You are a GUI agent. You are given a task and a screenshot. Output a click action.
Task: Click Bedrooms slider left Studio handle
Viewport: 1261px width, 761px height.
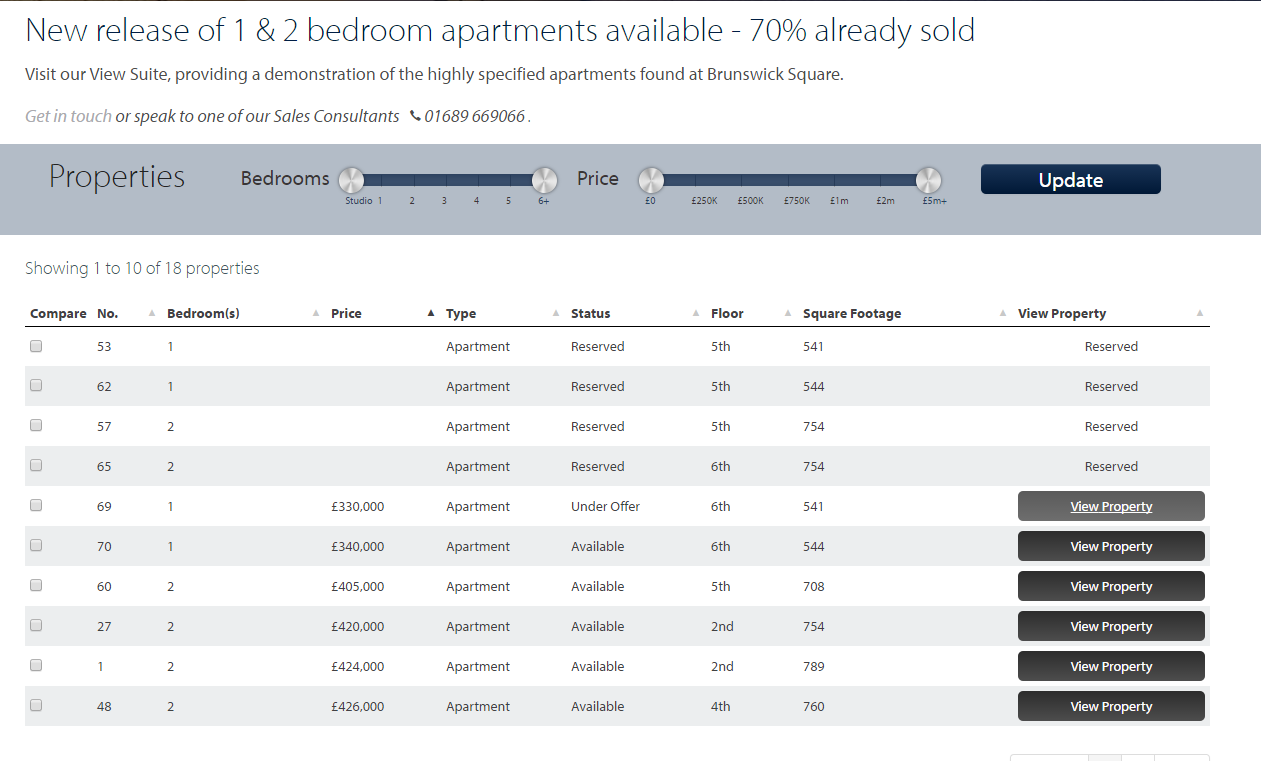(351, 180)
